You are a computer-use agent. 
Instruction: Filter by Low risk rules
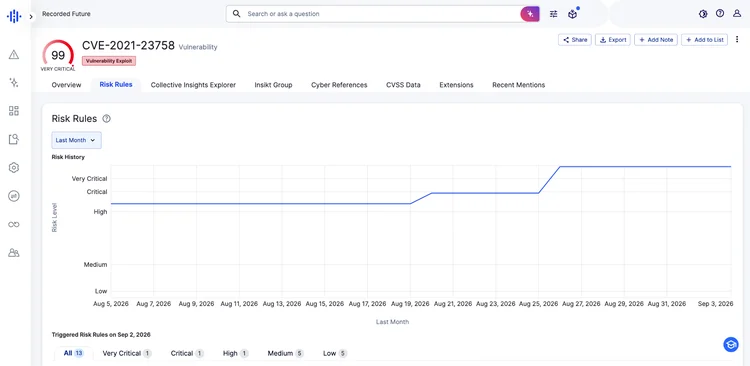point(335,354)
